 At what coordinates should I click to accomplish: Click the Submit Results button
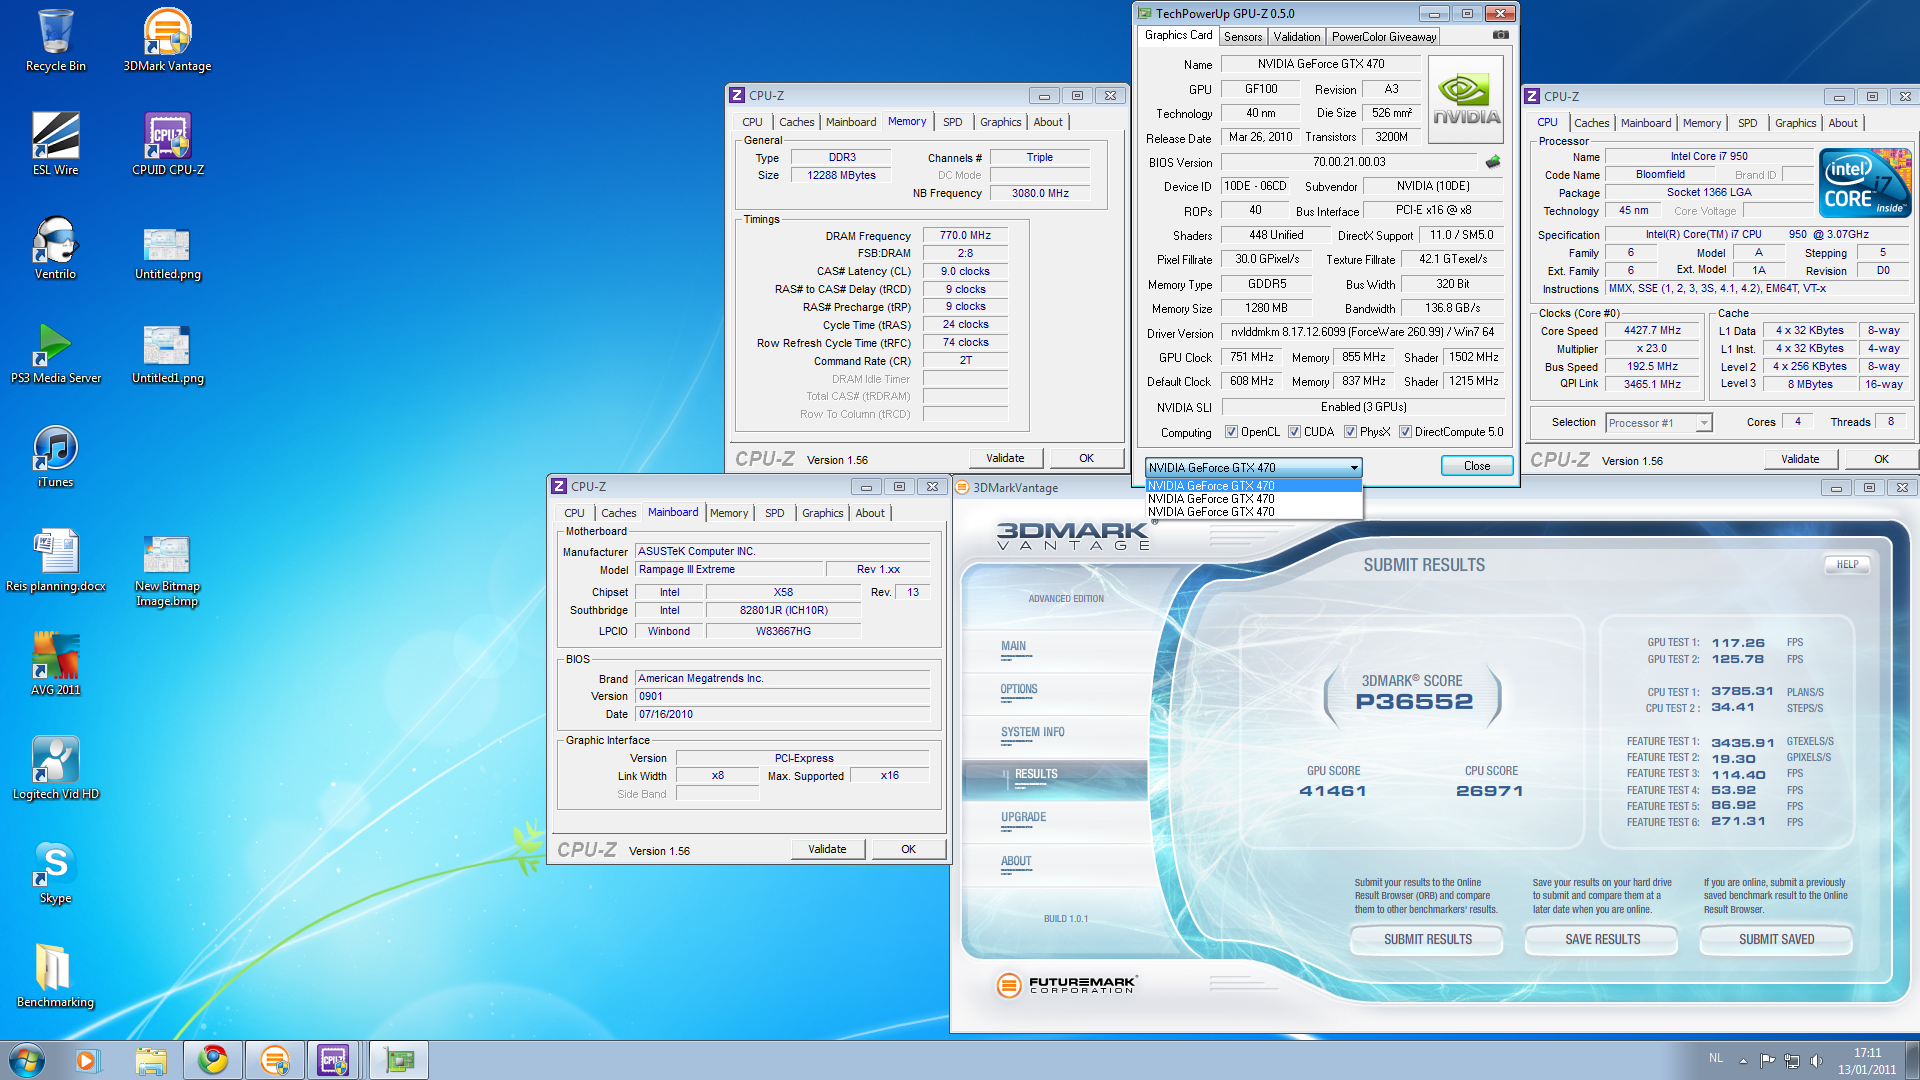(x=1427, y=940)
